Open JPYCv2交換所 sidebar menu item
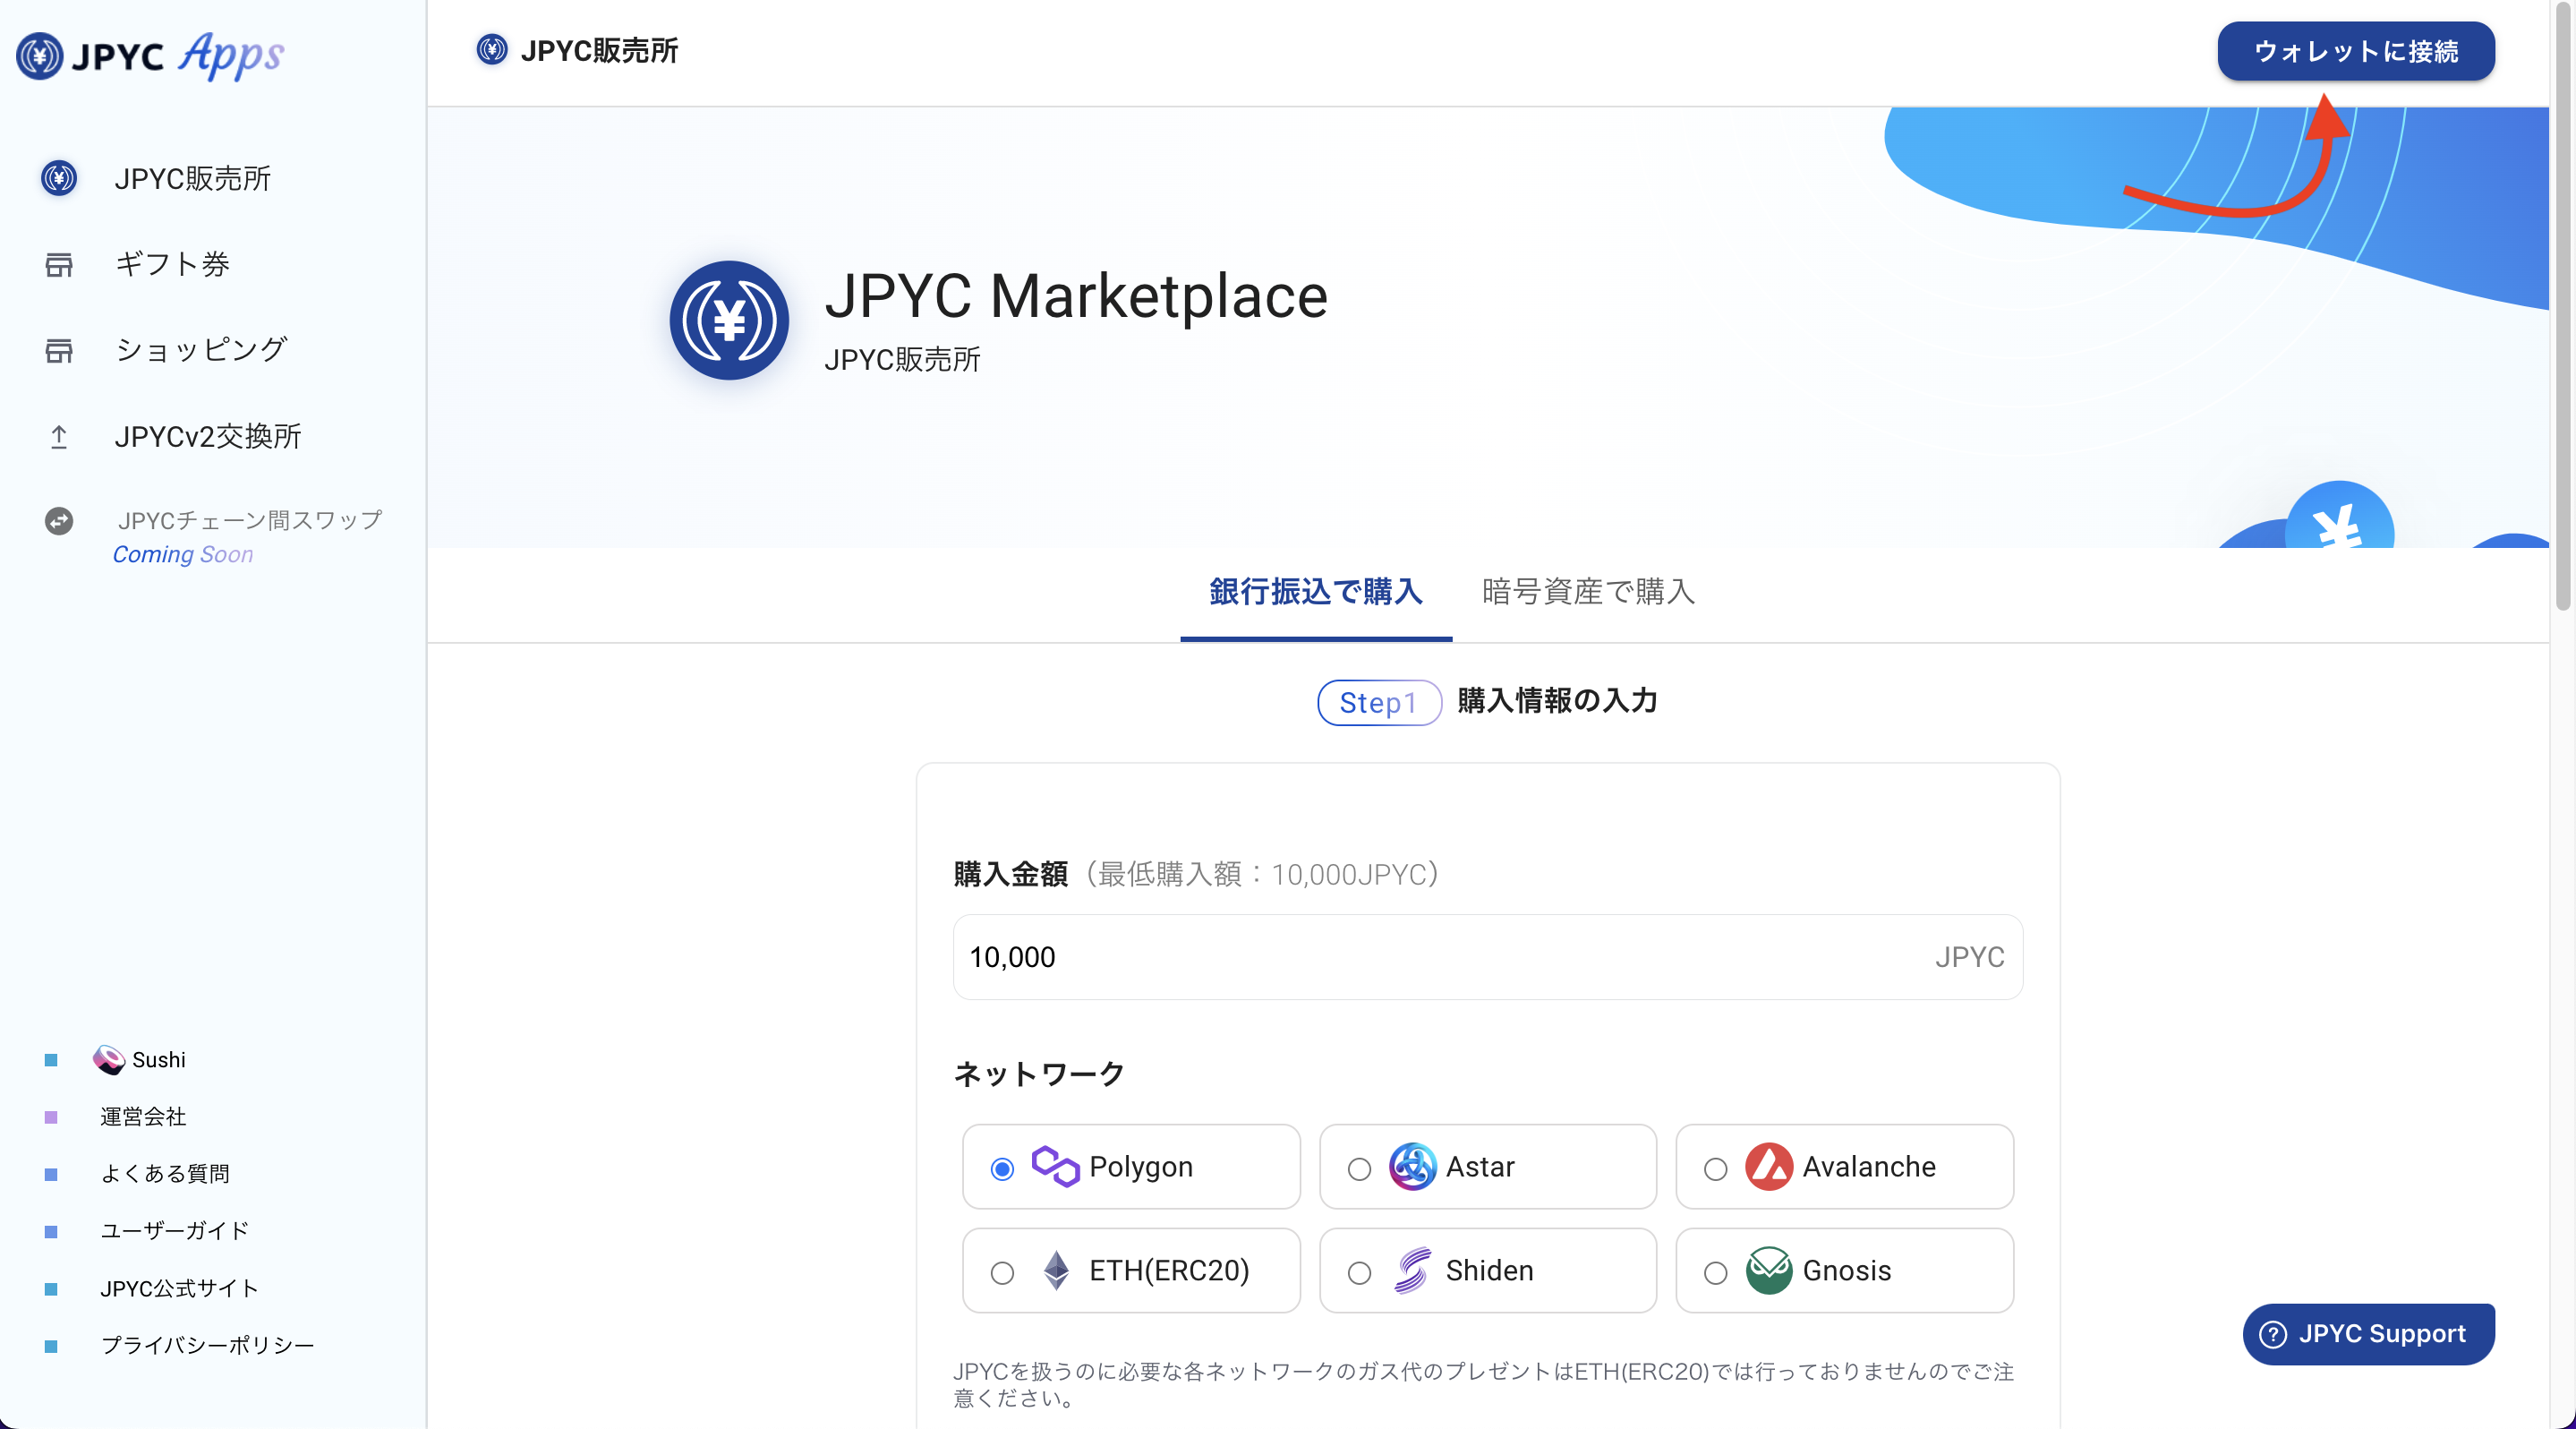 pyautogui.click(x=207, y=437)
